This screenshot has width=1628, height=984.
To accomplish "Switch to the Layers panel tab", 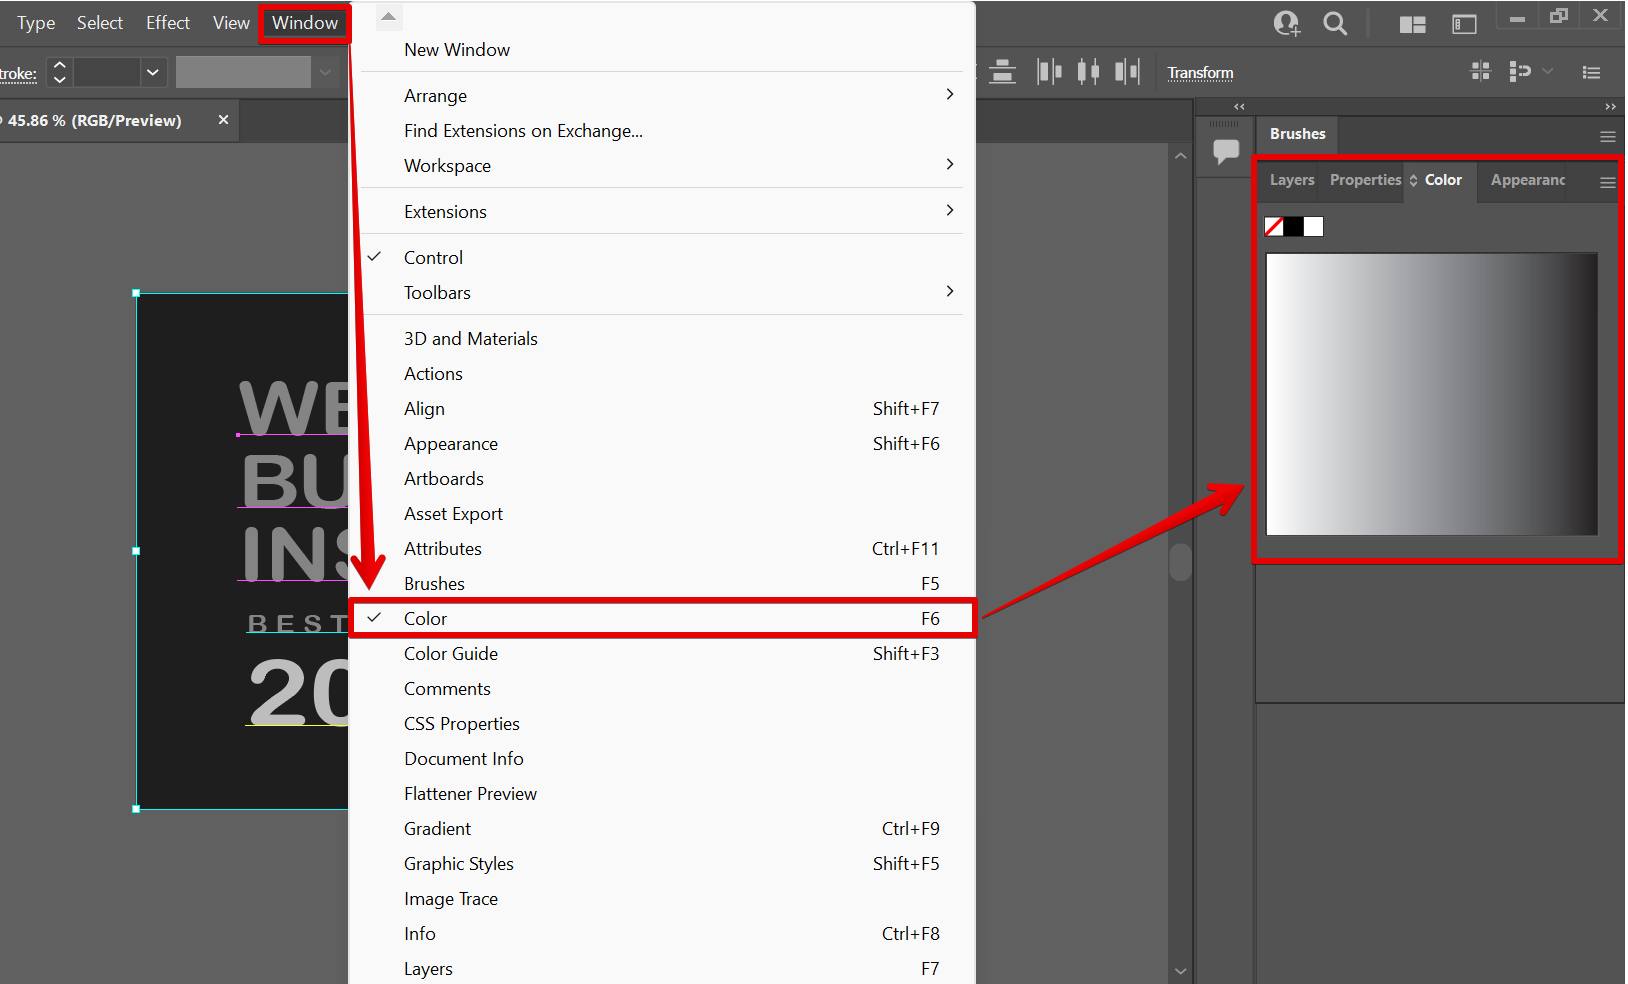I will click(x=1291, y=180).
